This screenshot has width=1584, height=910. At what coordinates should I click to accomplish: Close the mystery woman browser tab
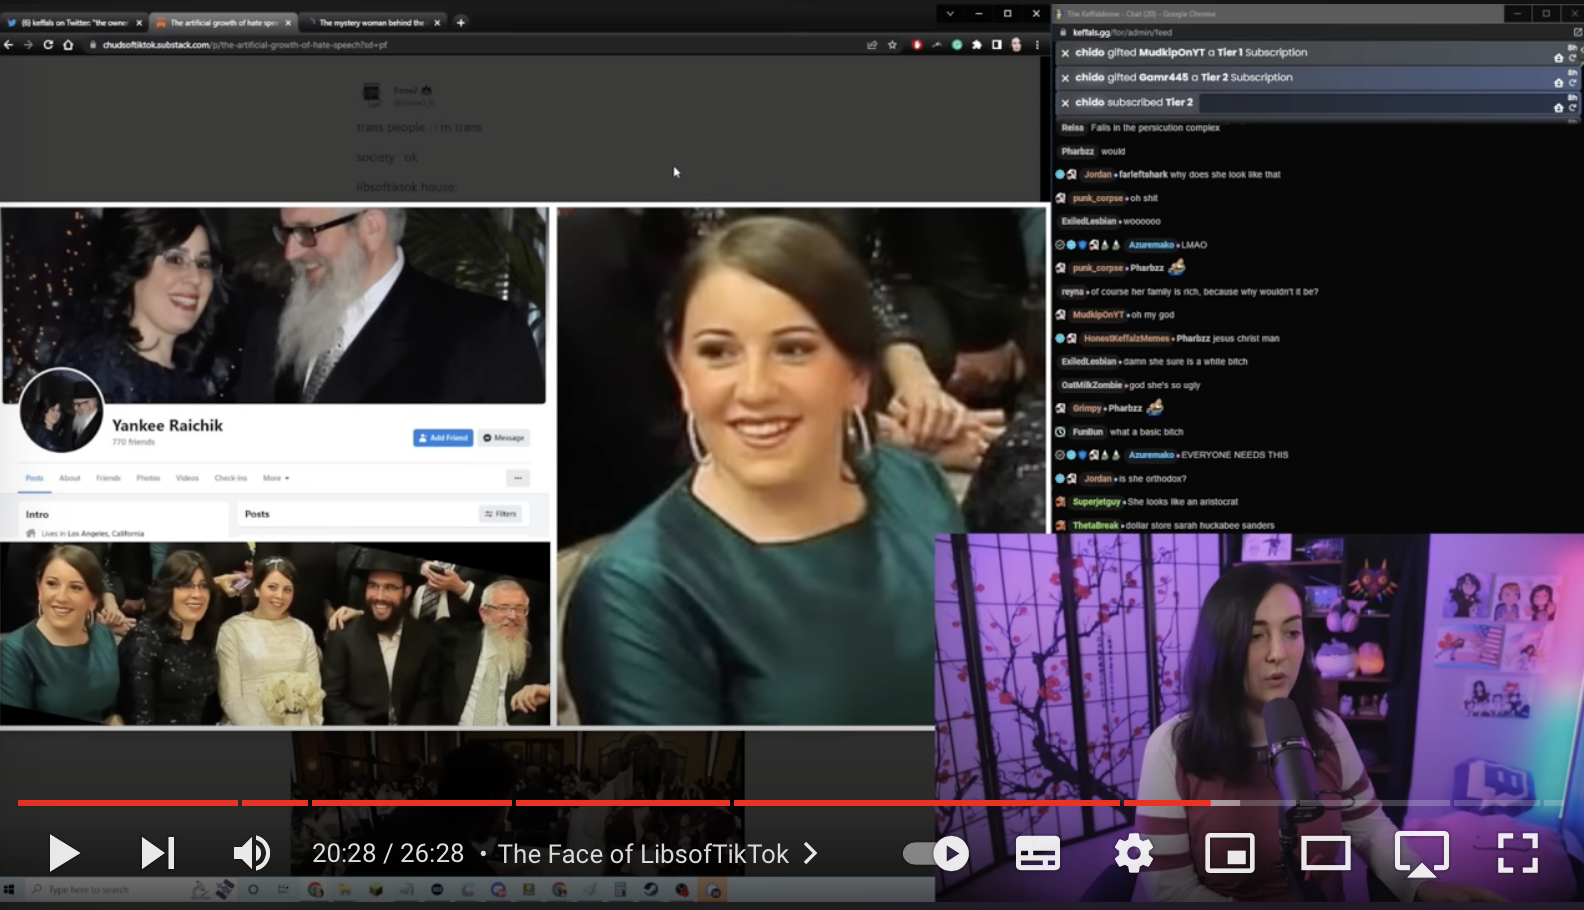coord(437,22)
